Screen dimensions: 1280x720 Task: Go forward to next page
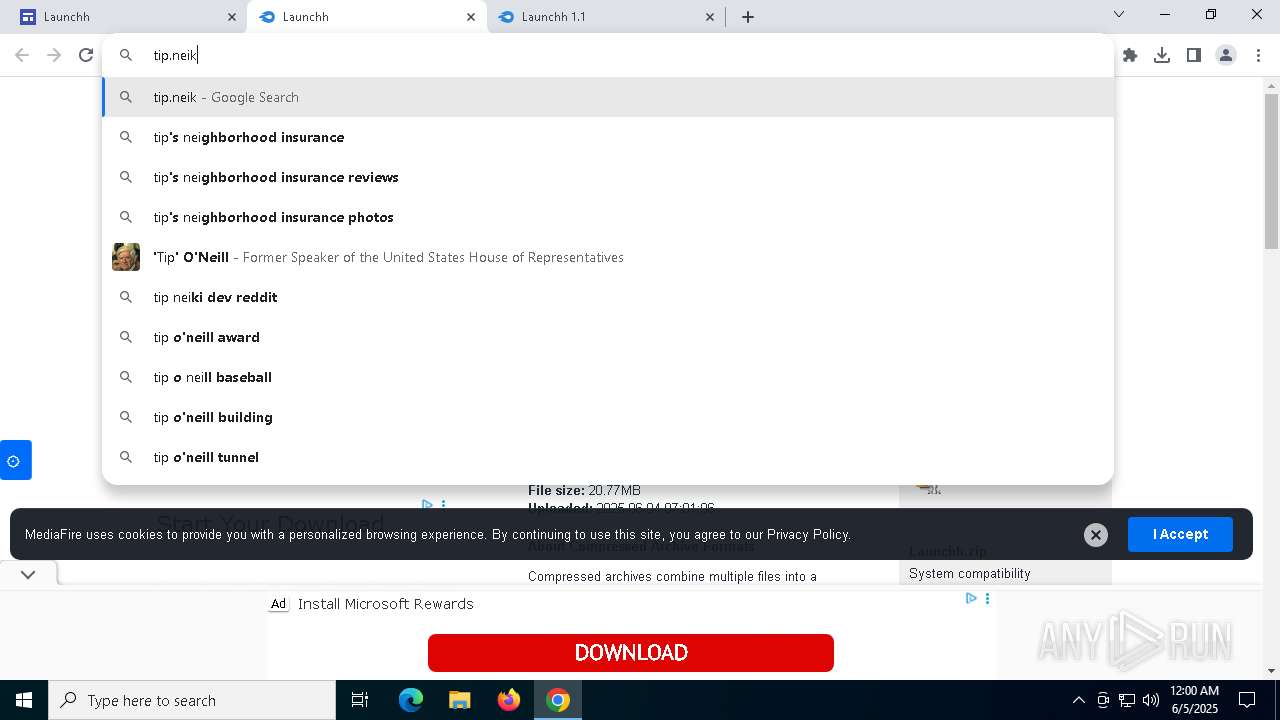point(54,55)
